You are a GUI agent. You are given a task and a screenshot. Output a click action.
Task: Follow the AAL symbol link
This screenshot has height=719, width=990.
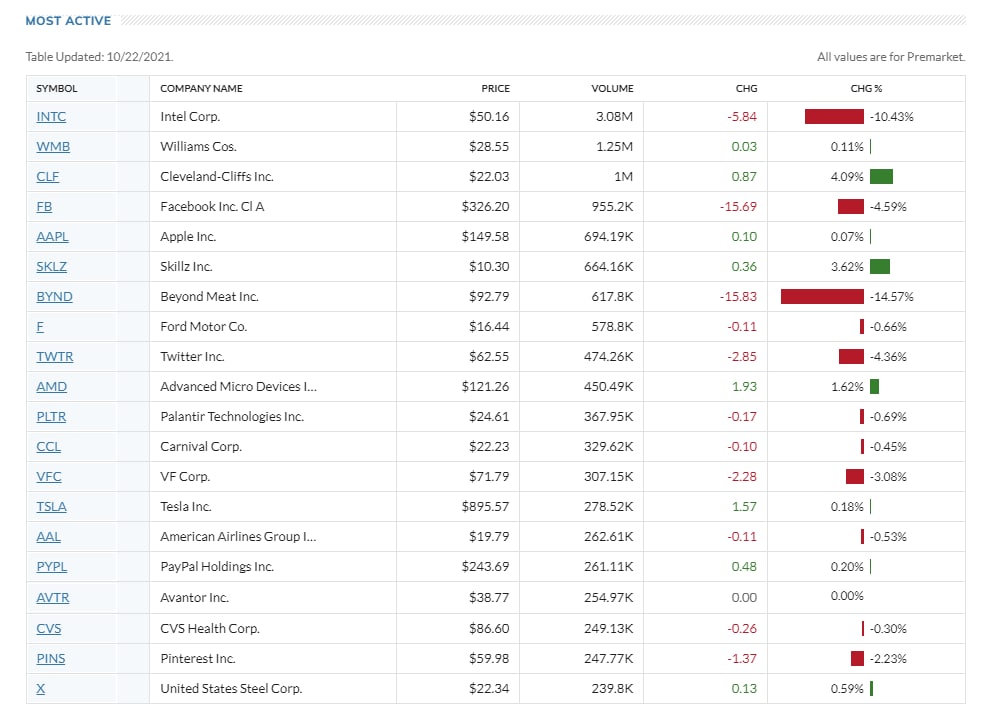pos(49,537)
